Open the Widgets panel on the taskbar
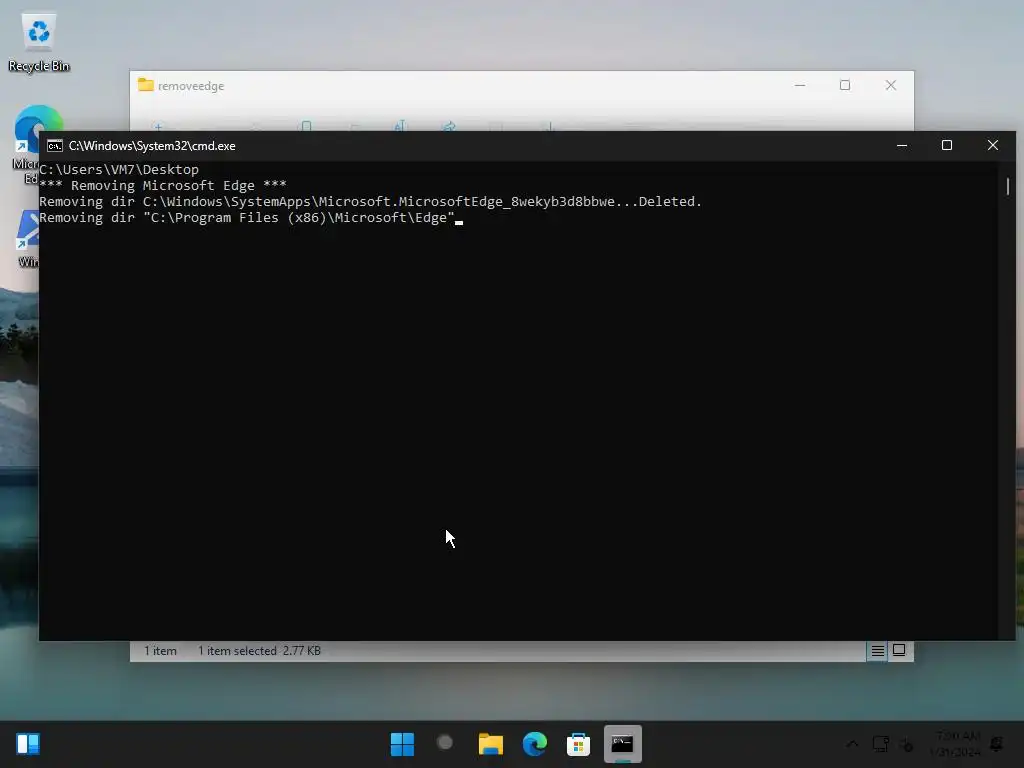 coord(28,743)
